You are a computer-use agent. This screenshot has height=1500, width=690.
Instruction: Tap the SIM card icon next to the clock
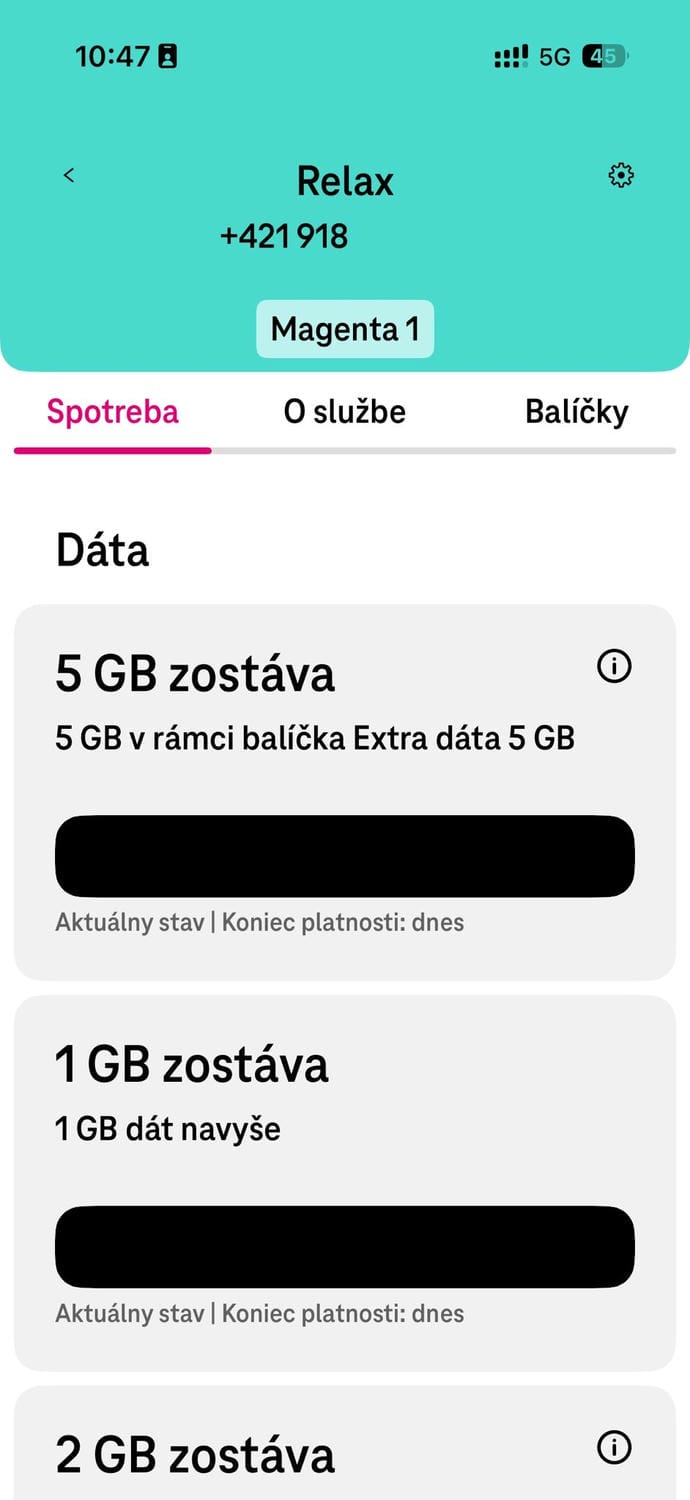[168, 55]
